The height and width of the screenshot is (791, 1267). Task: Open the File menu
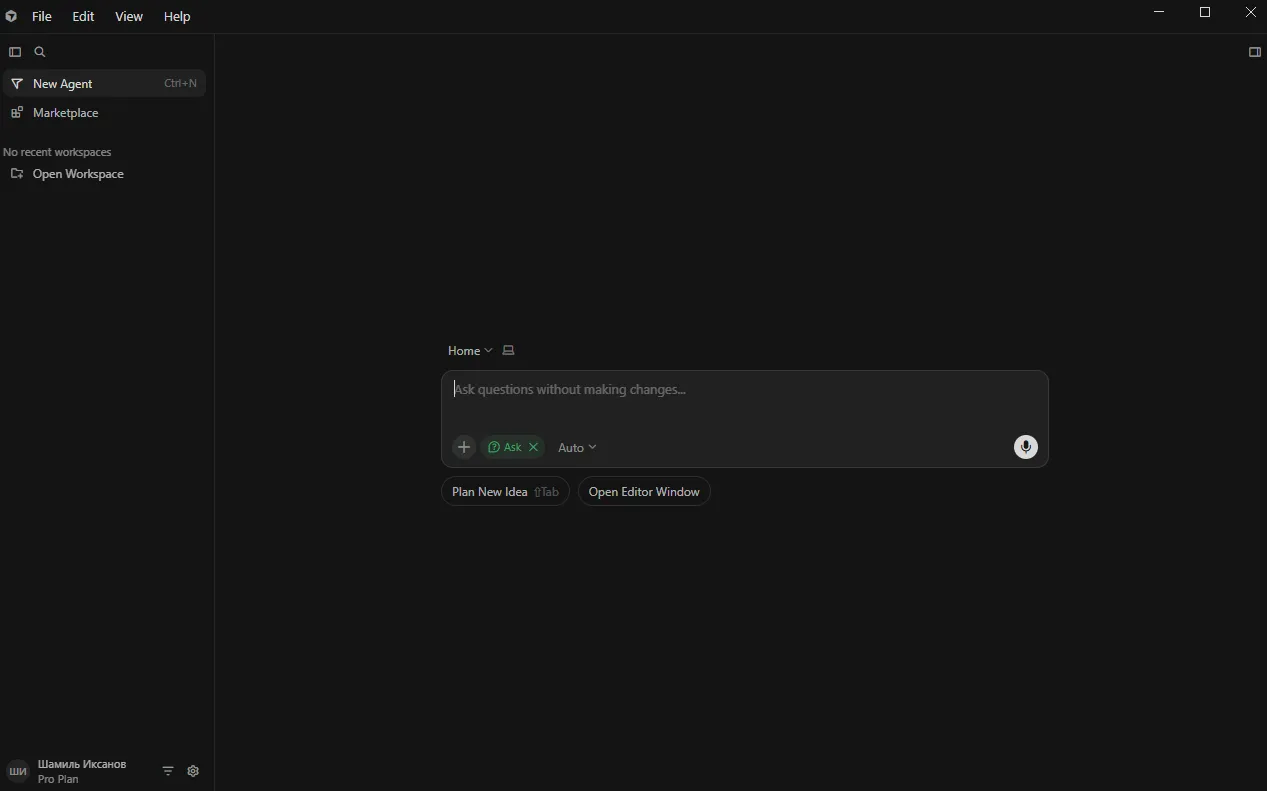click(42, 16)
